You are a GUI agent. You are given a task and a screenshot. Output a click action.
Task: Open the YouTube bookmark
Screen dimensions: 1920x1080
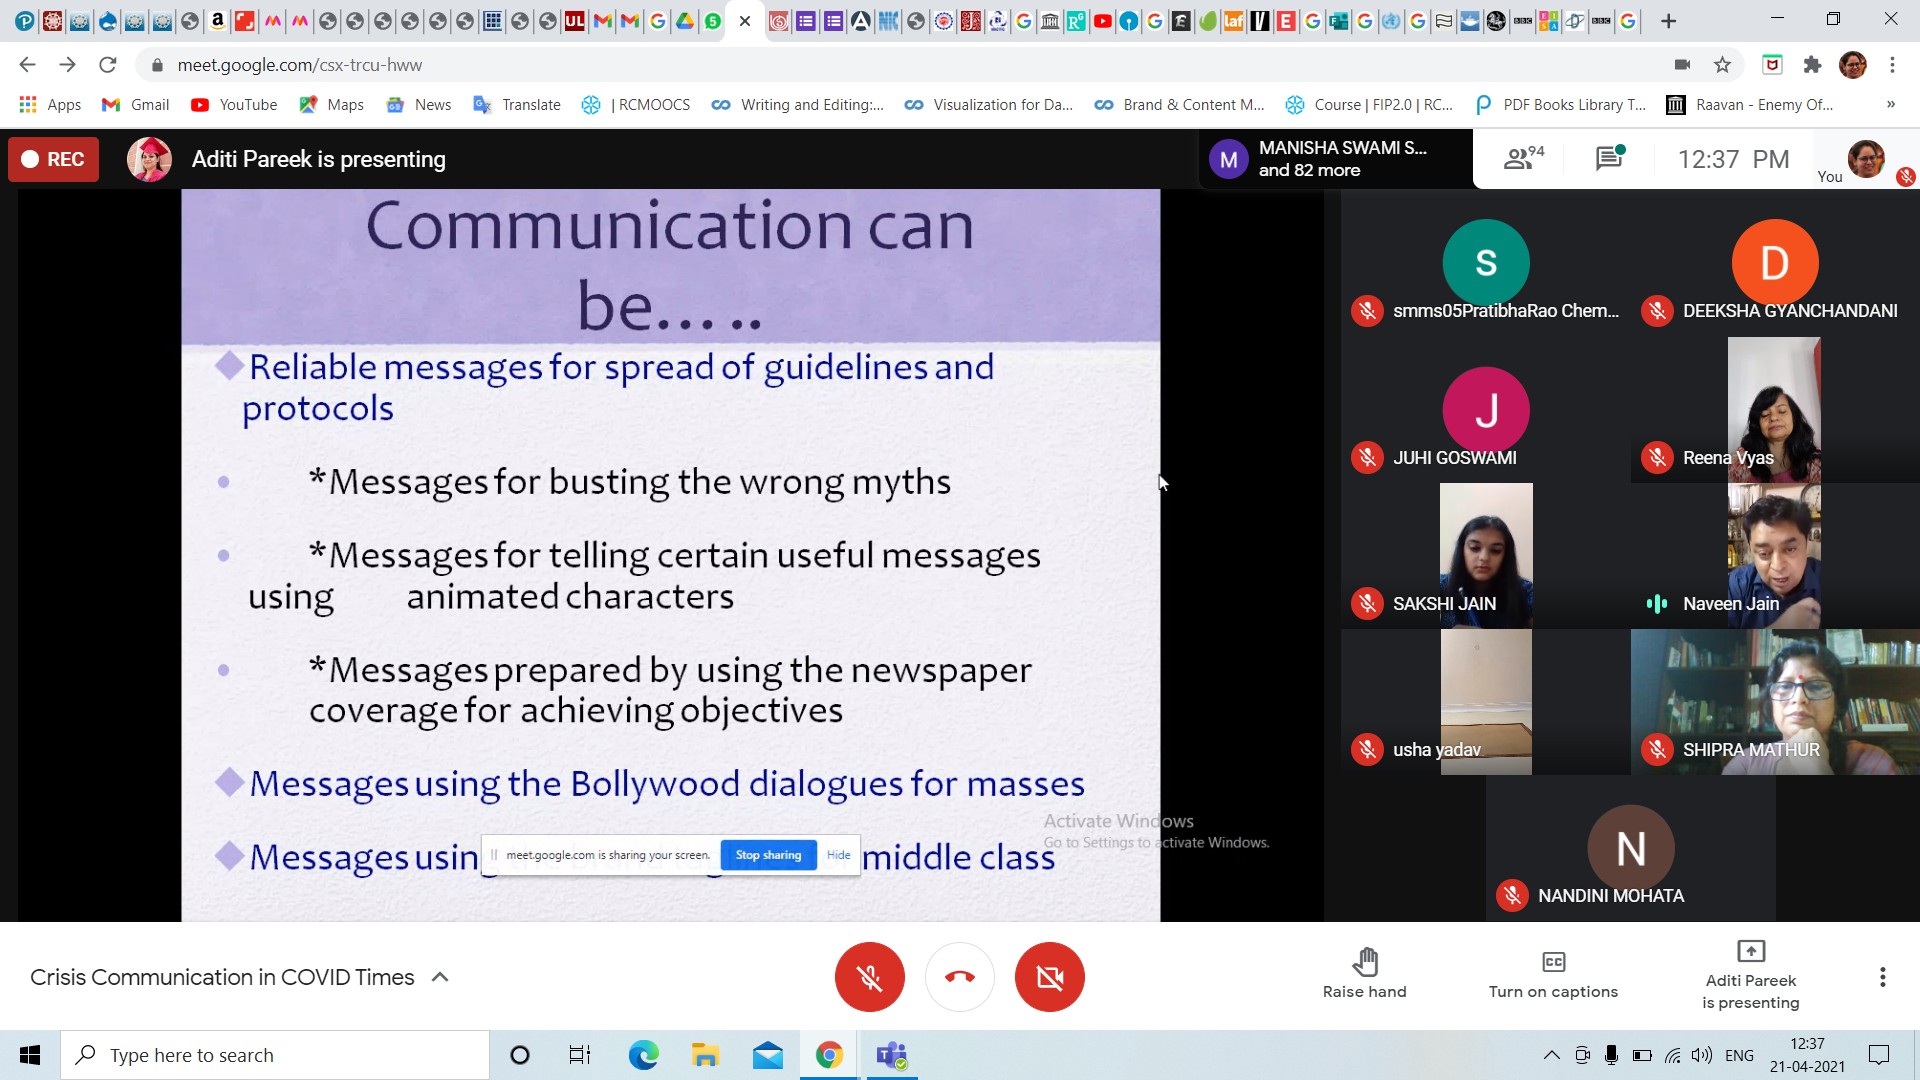[234, 104]
